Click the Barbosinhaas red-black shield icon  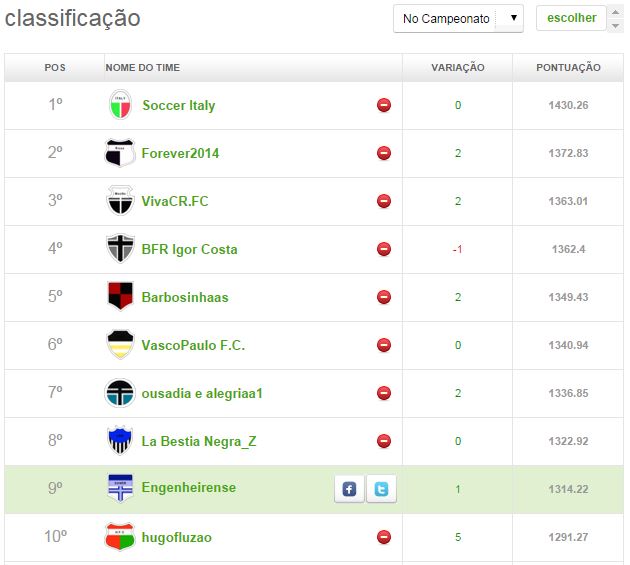coord(120,297)
